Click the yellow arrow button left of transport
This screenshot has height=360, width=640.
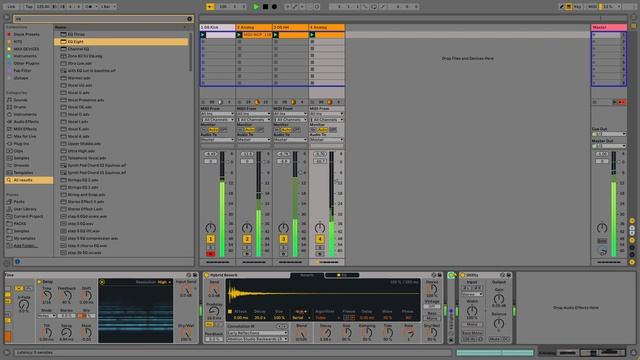pyautogui.click(x=210, y=7)
